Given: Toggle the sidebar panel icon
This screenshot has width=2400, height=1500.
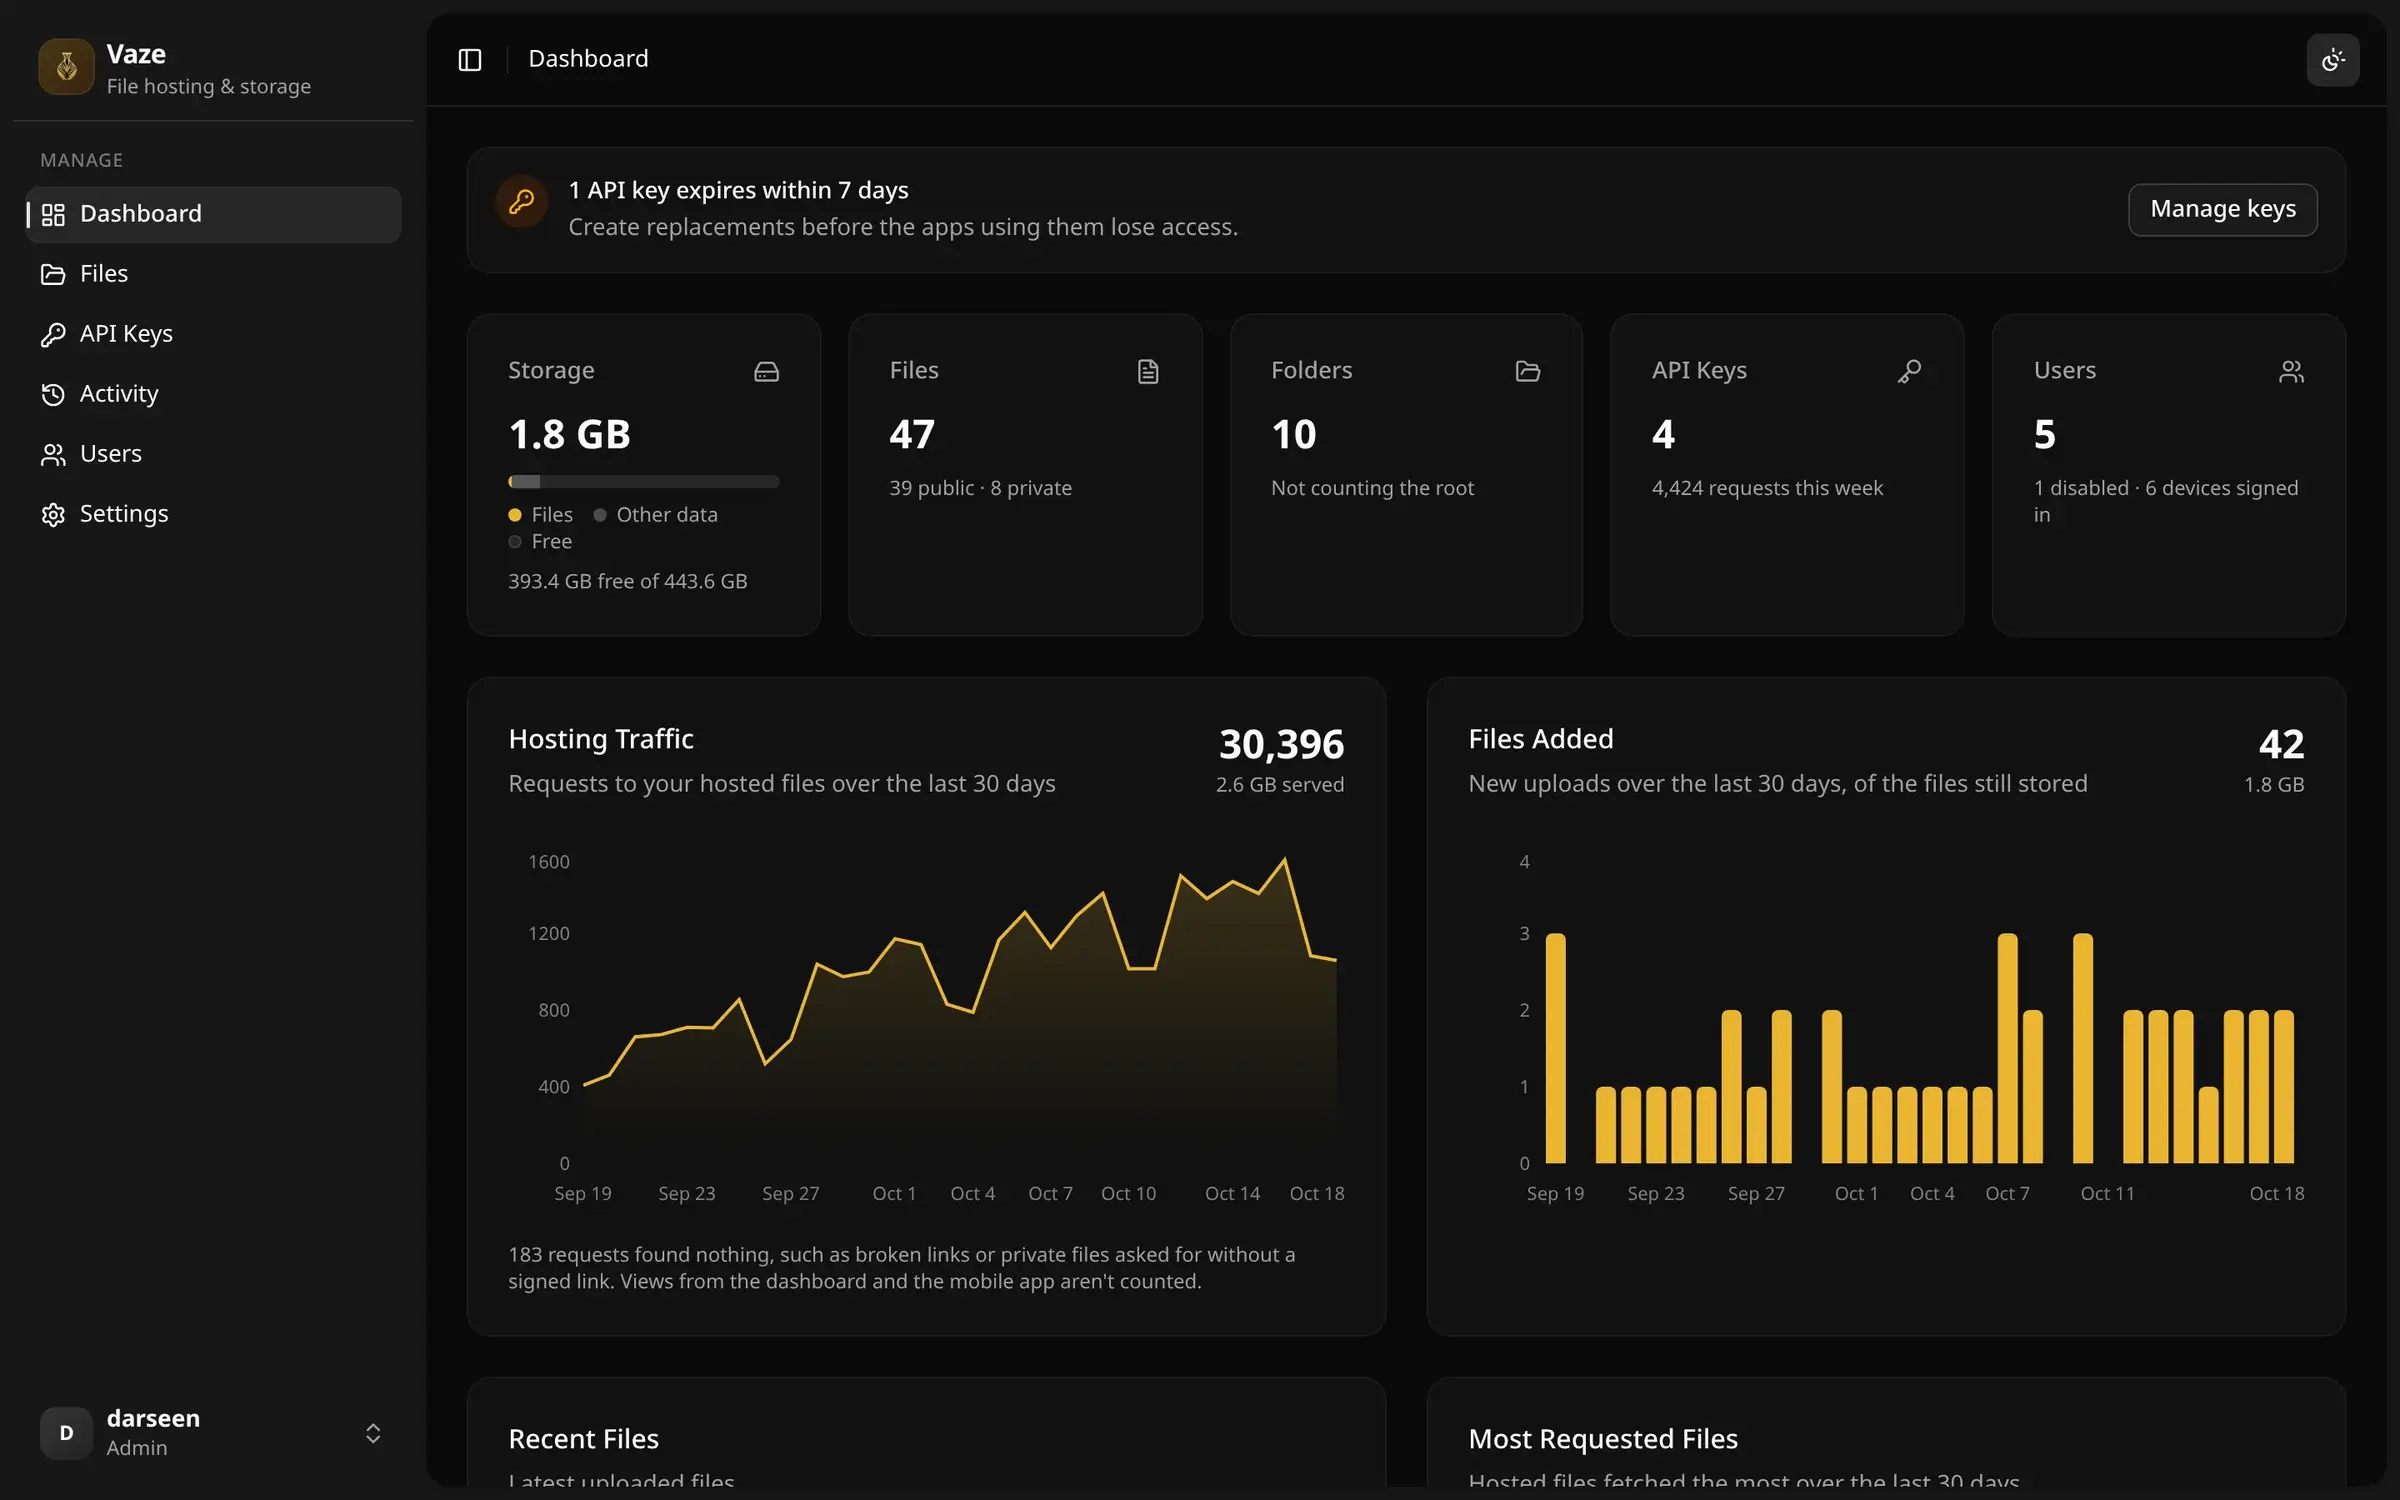Looking at the screenshot, I should (469, 59).
